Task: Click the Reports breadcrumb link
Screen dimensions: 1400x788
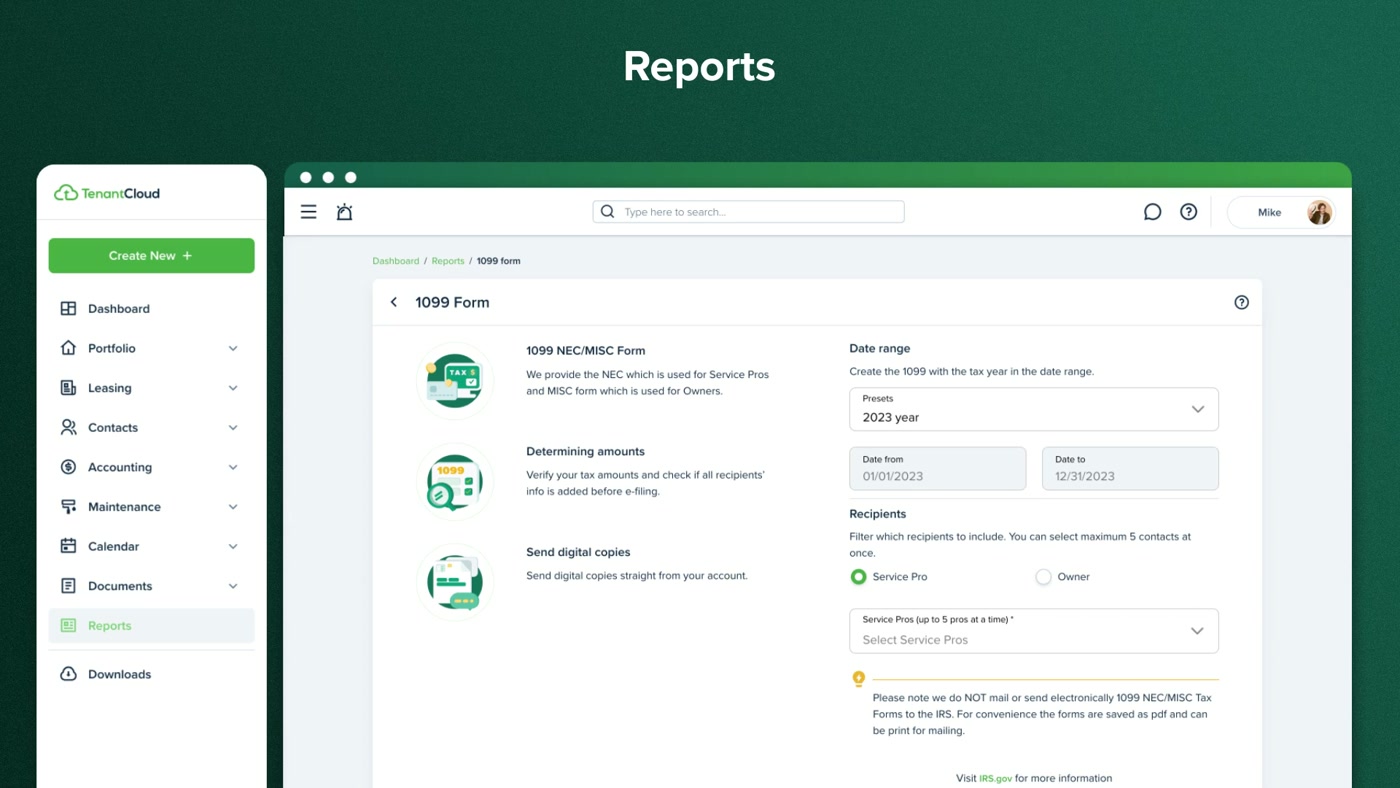Action: (448, 261)
